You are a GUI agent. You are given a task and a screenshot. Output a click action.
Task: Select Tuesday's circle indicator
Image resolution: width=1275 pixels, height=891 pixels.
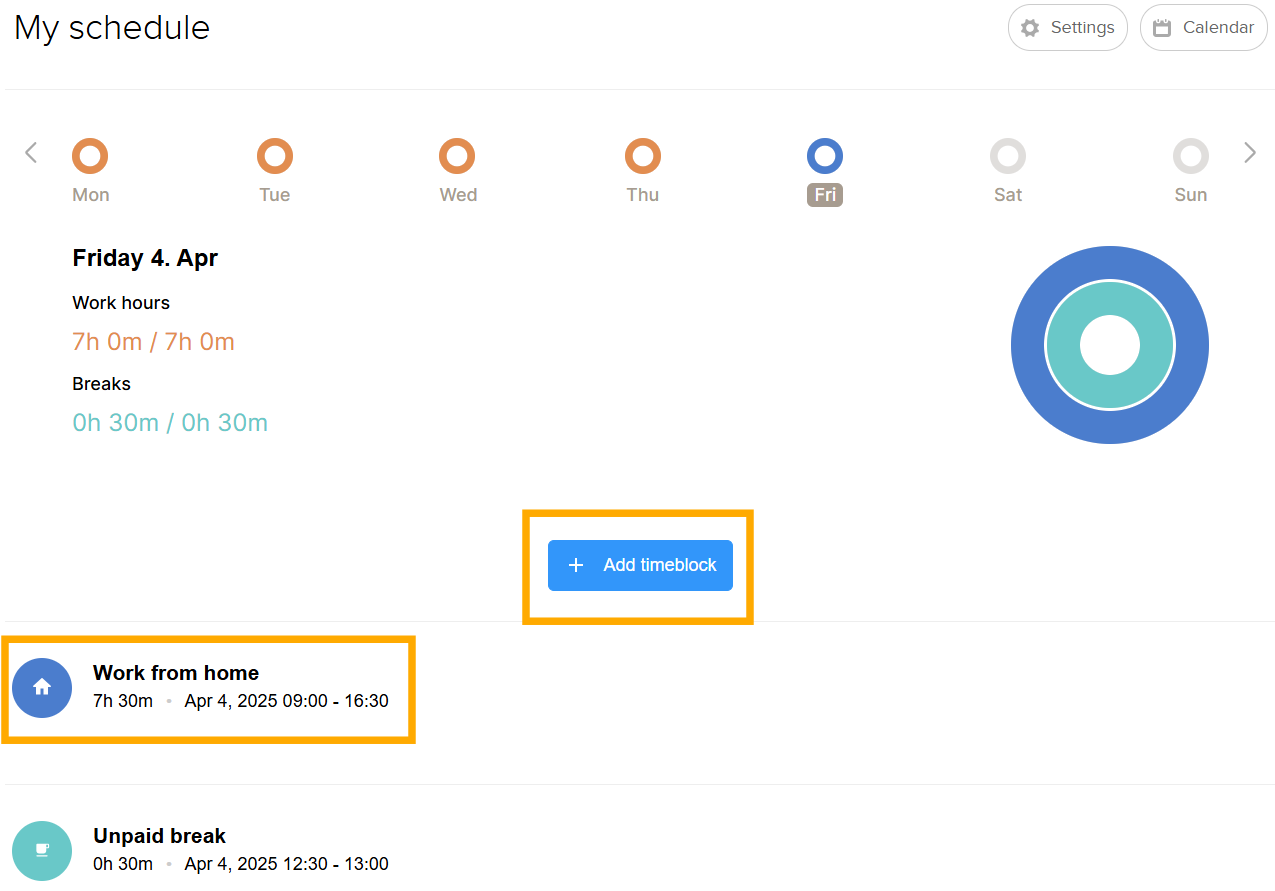(275, 156)
